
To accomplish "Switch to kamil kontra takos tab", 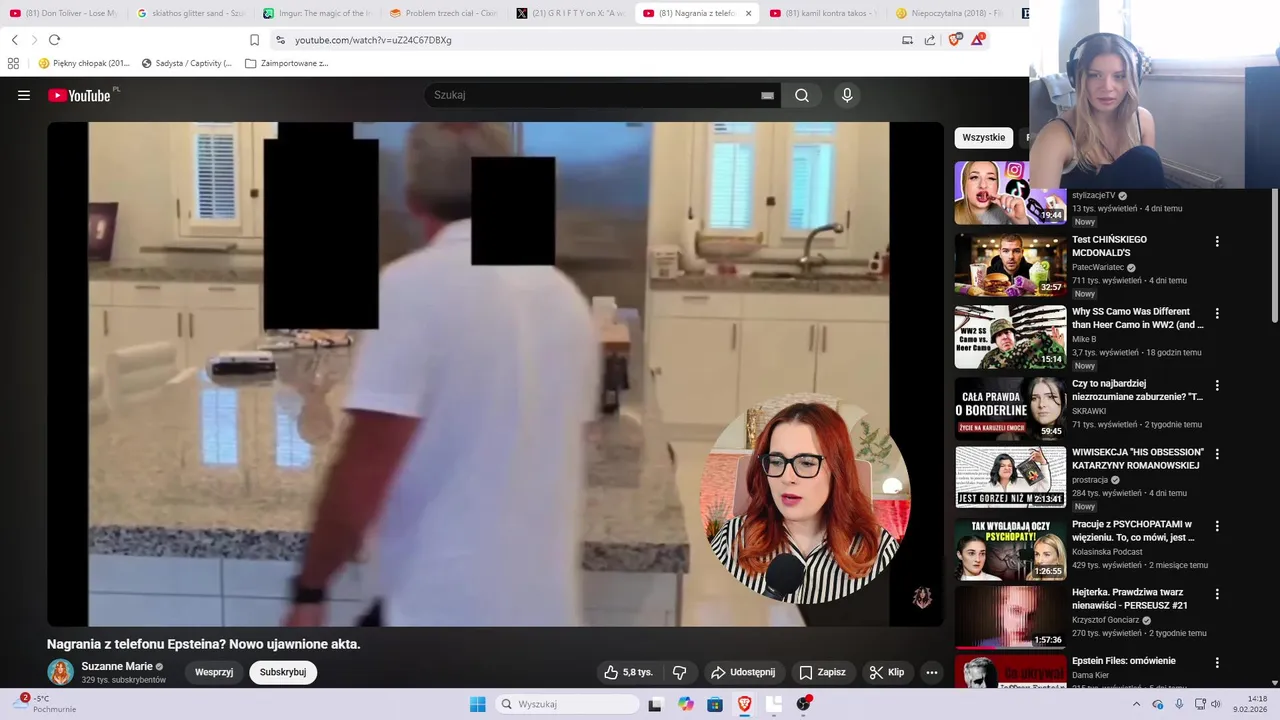I will tap(823, 13).
